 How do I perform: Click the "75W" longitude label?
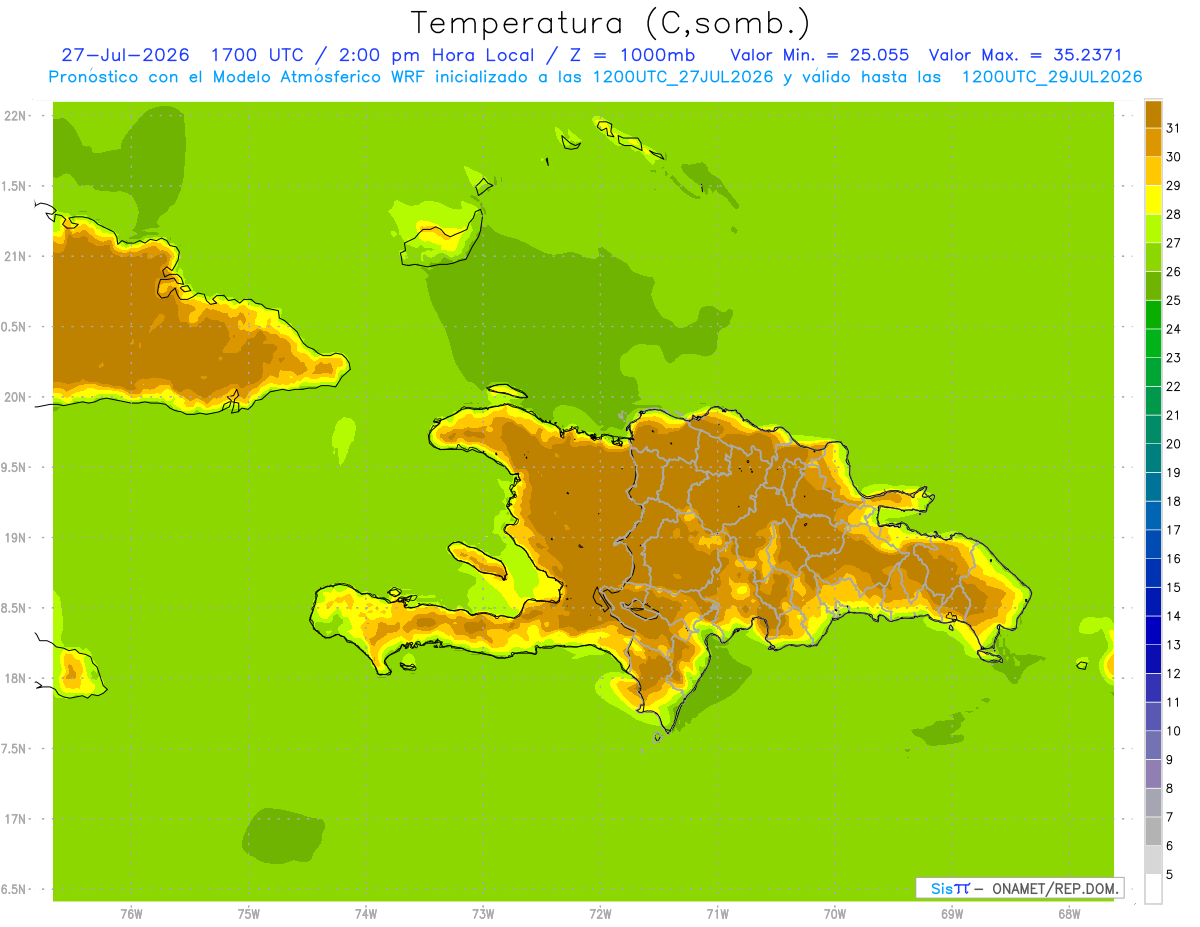click(248, 914)
